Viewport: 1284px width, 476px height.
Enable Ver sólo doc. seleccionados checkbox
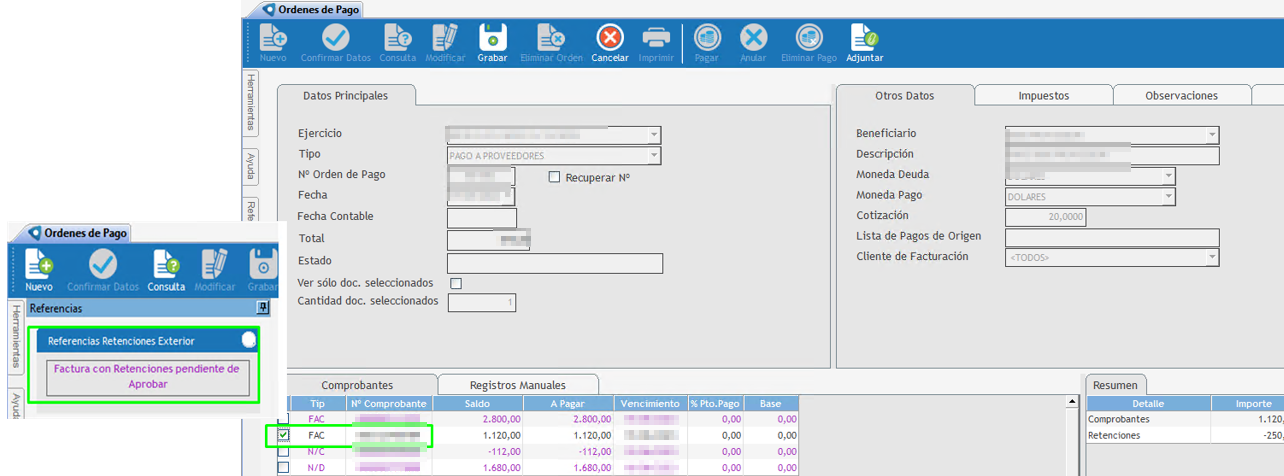[456, 283]
